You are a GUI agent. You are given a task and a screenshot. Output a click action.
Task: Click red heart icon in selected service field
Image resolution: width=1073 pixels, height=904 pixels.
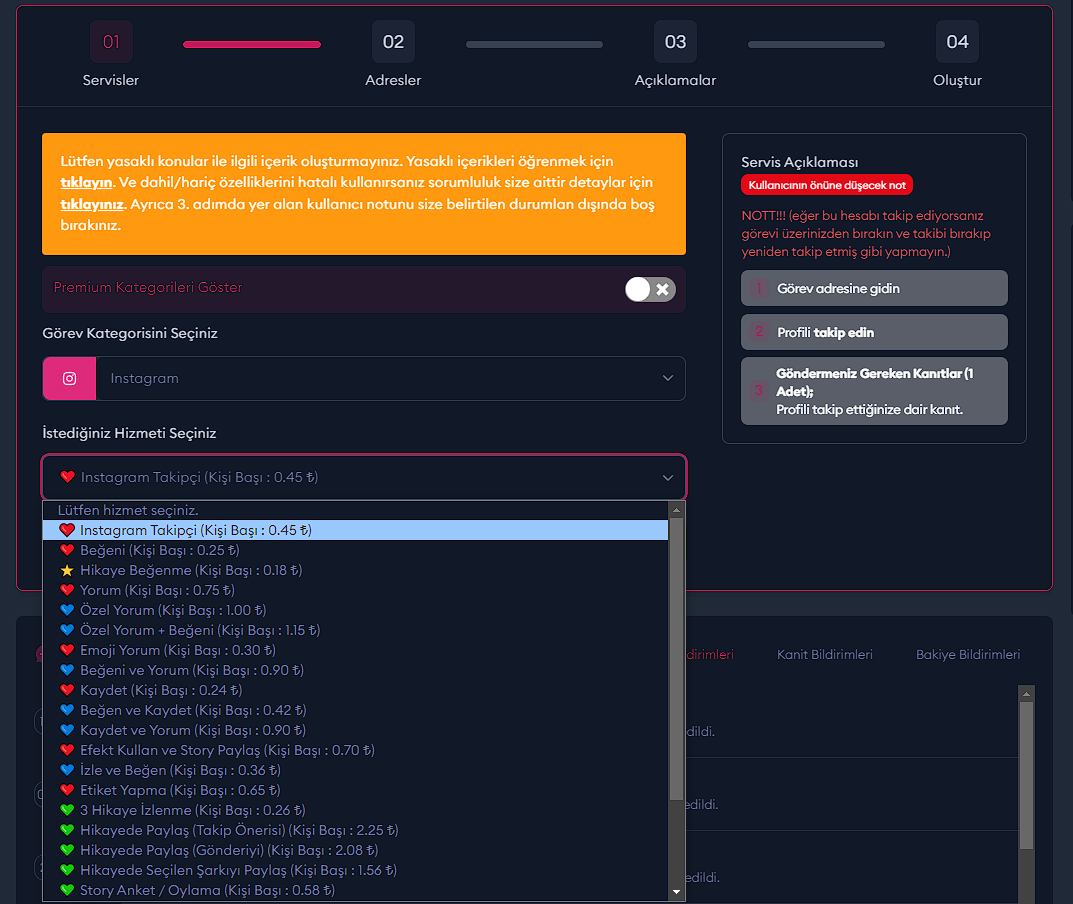(x=67, y=477)
